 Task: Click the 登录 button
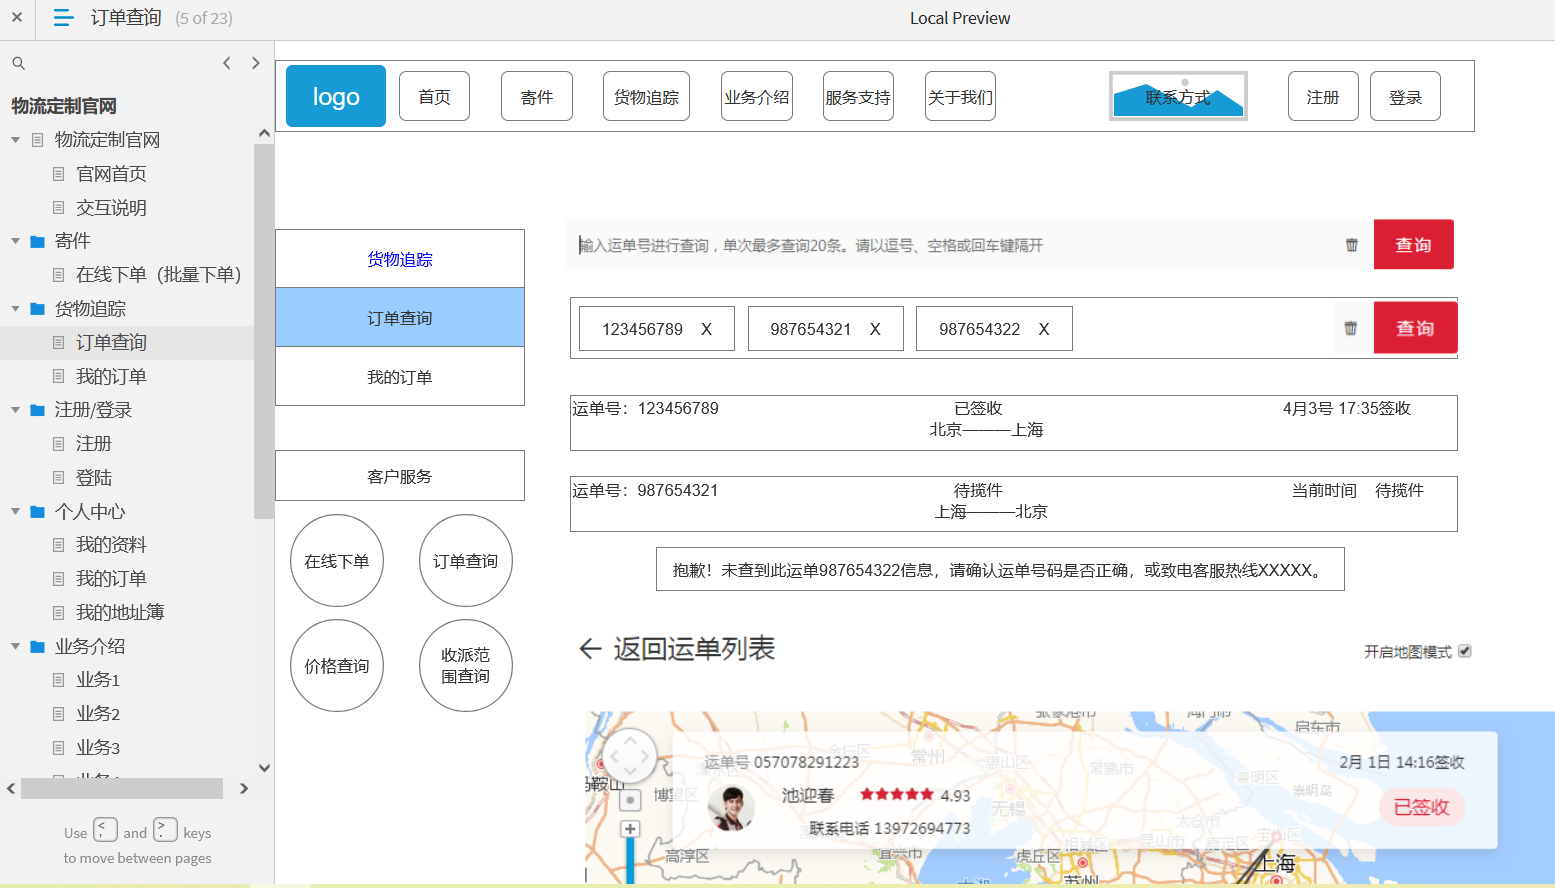coord(1405,96)
